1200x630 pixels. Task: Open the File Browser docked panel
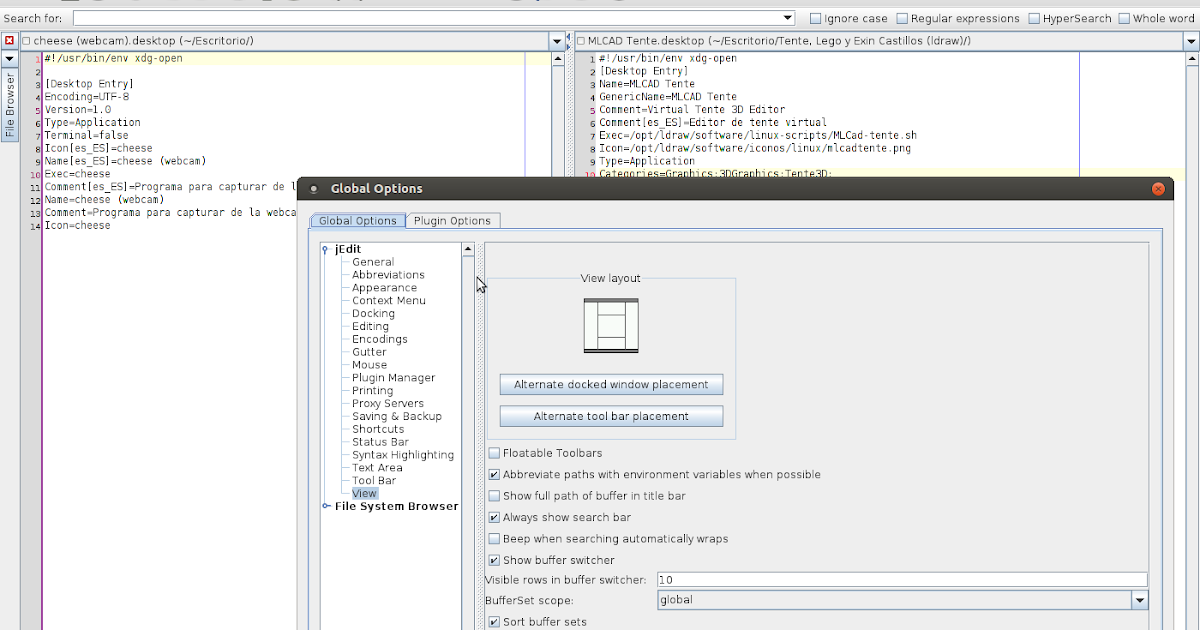pos(9,105)
